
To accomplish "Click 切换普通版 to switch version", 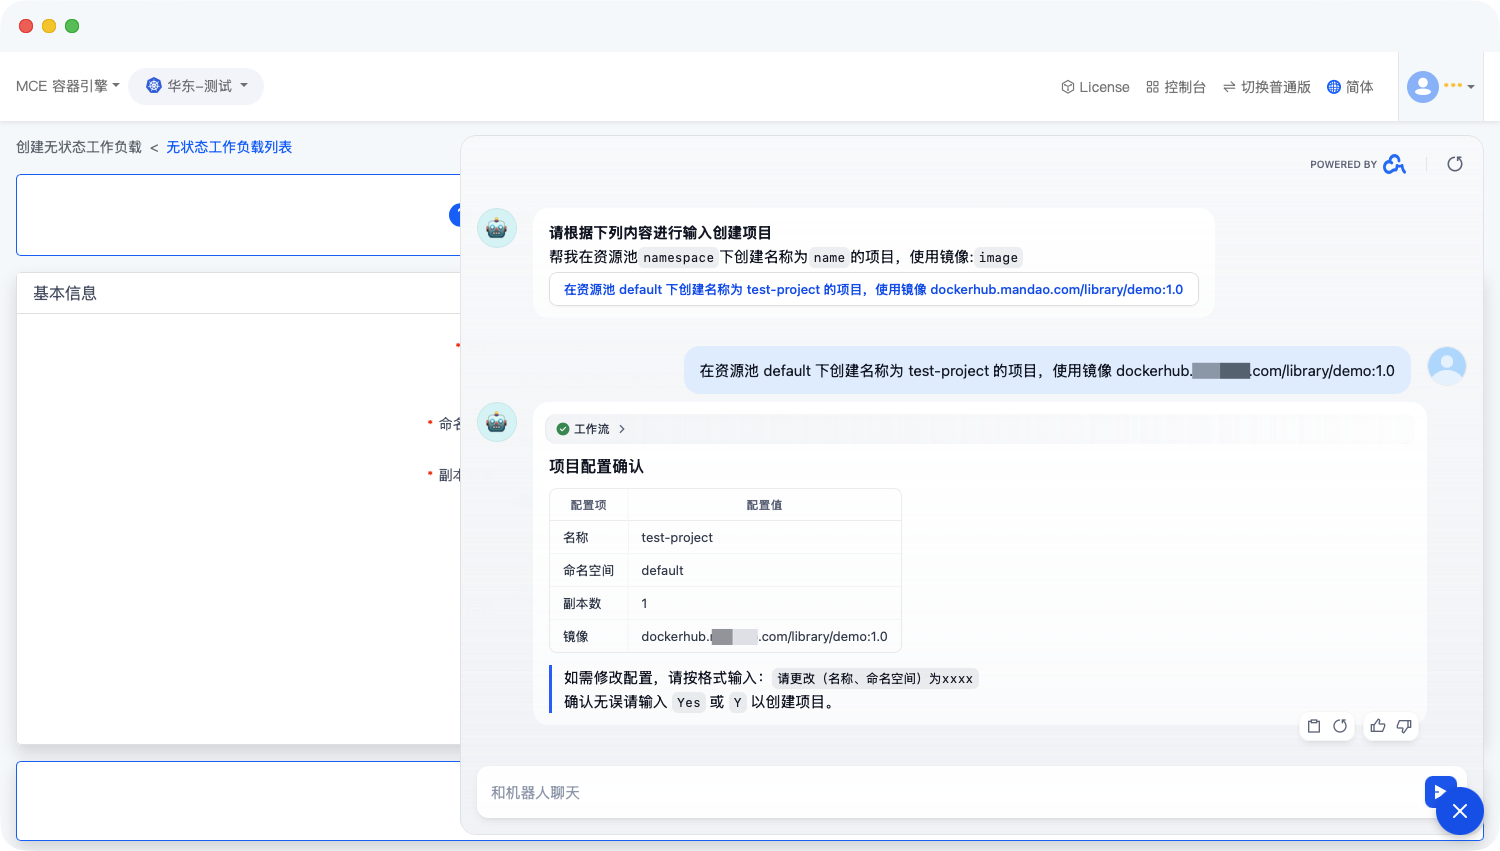I will click(1266, 87).
